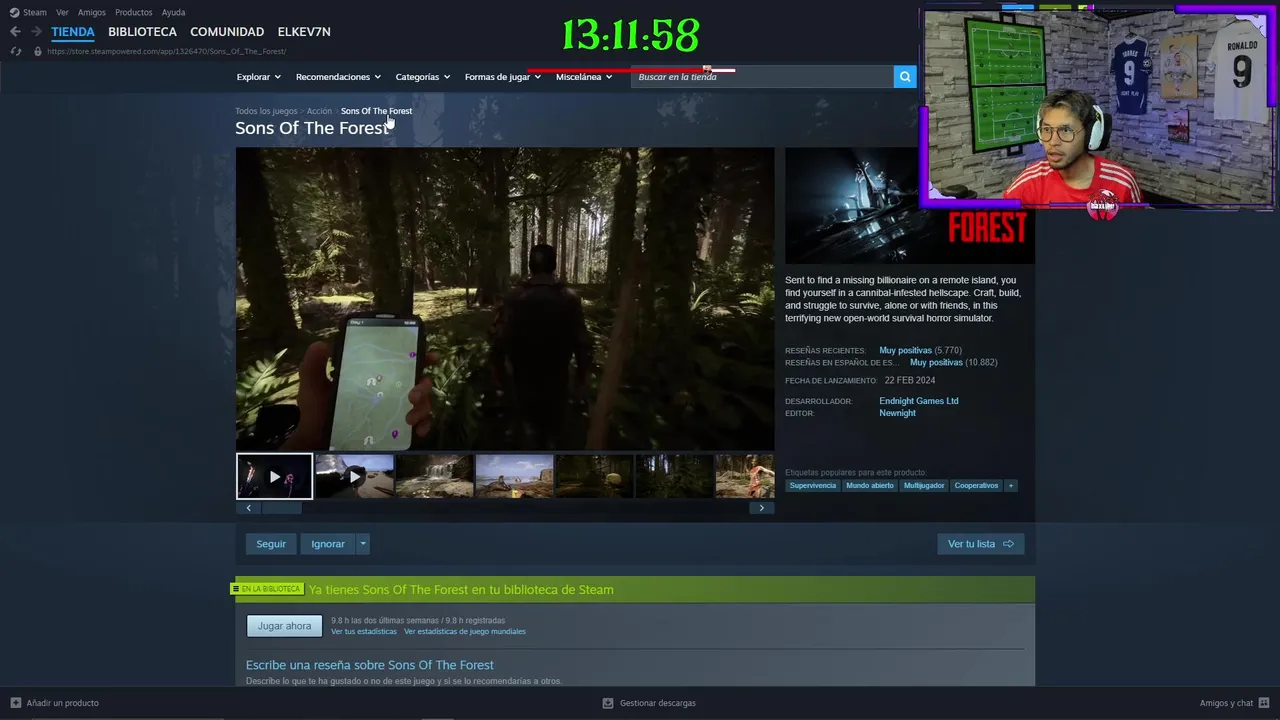Open Todos los juegos breadcrumb
1280x720 pixels.
click(266, 111)
